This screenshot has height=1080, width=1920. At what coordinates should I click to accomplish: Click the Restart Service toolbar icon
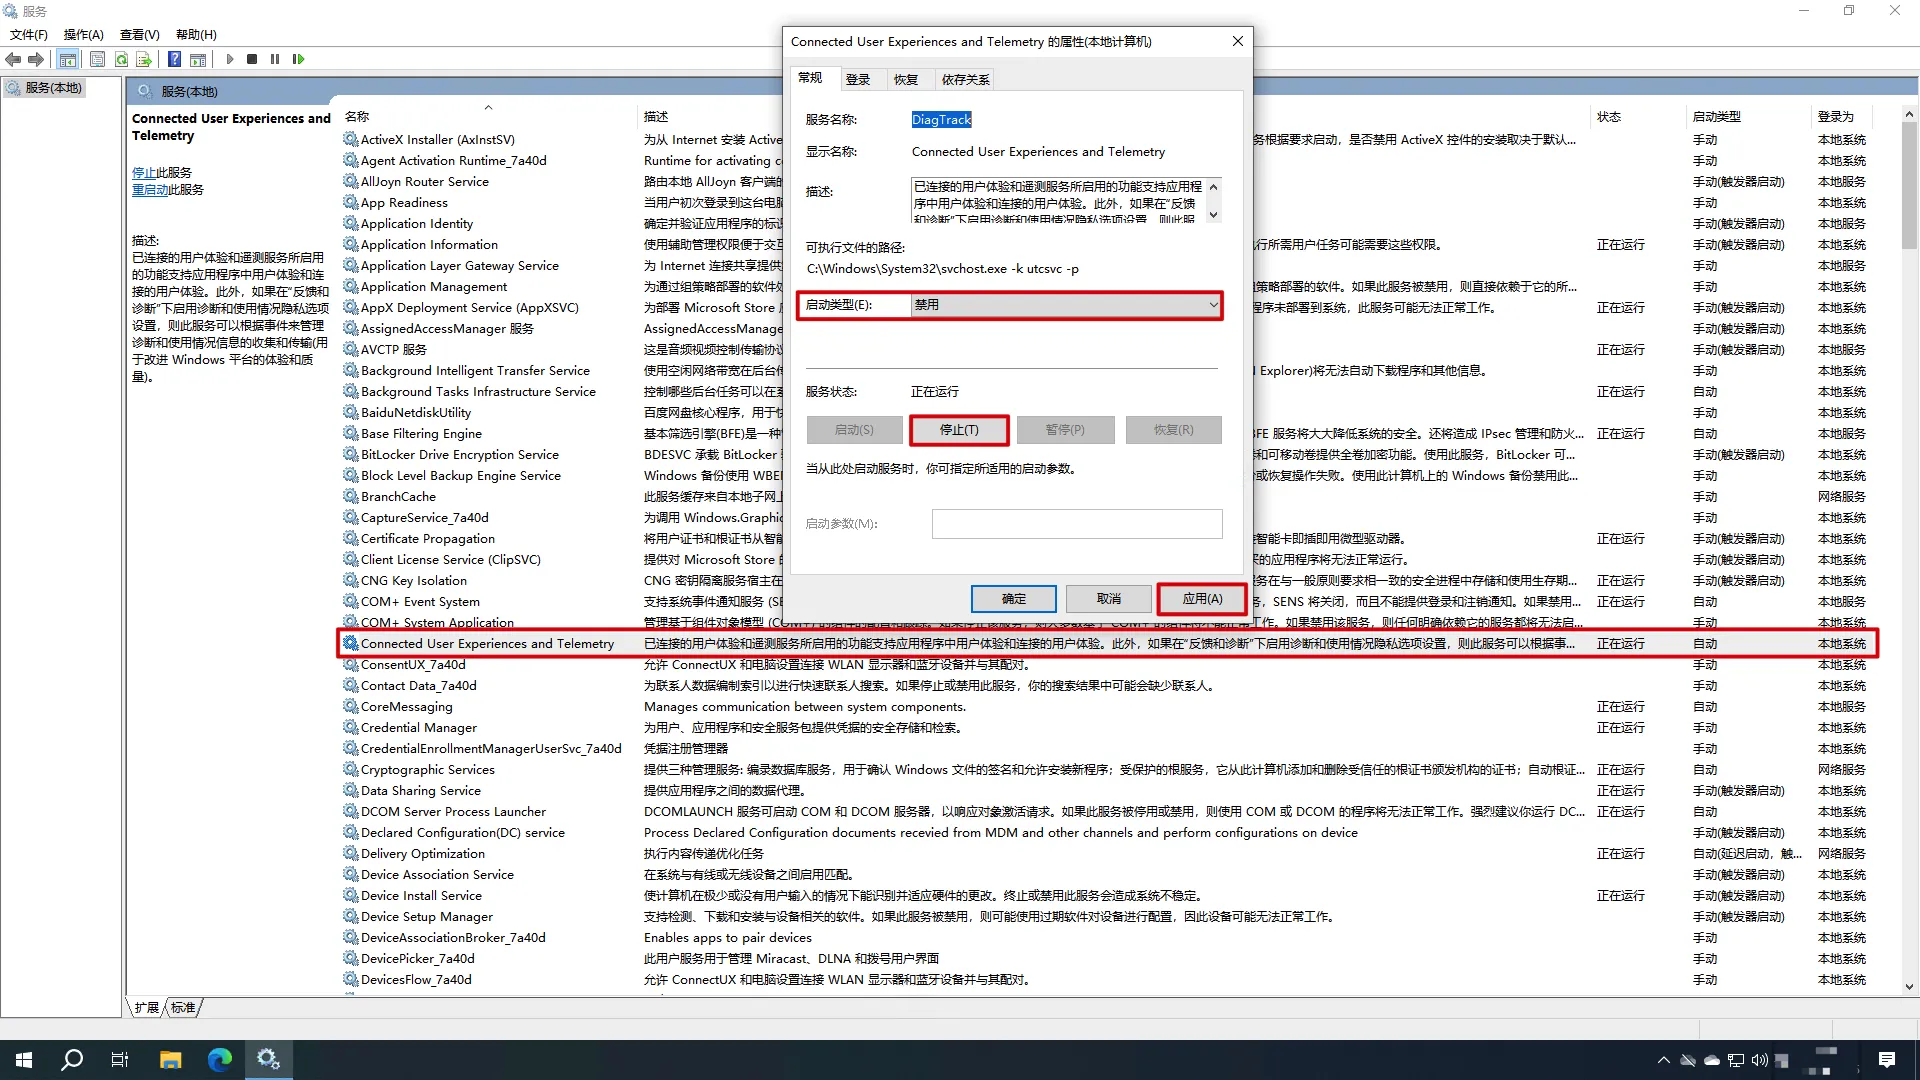click(x=298, y=59)
